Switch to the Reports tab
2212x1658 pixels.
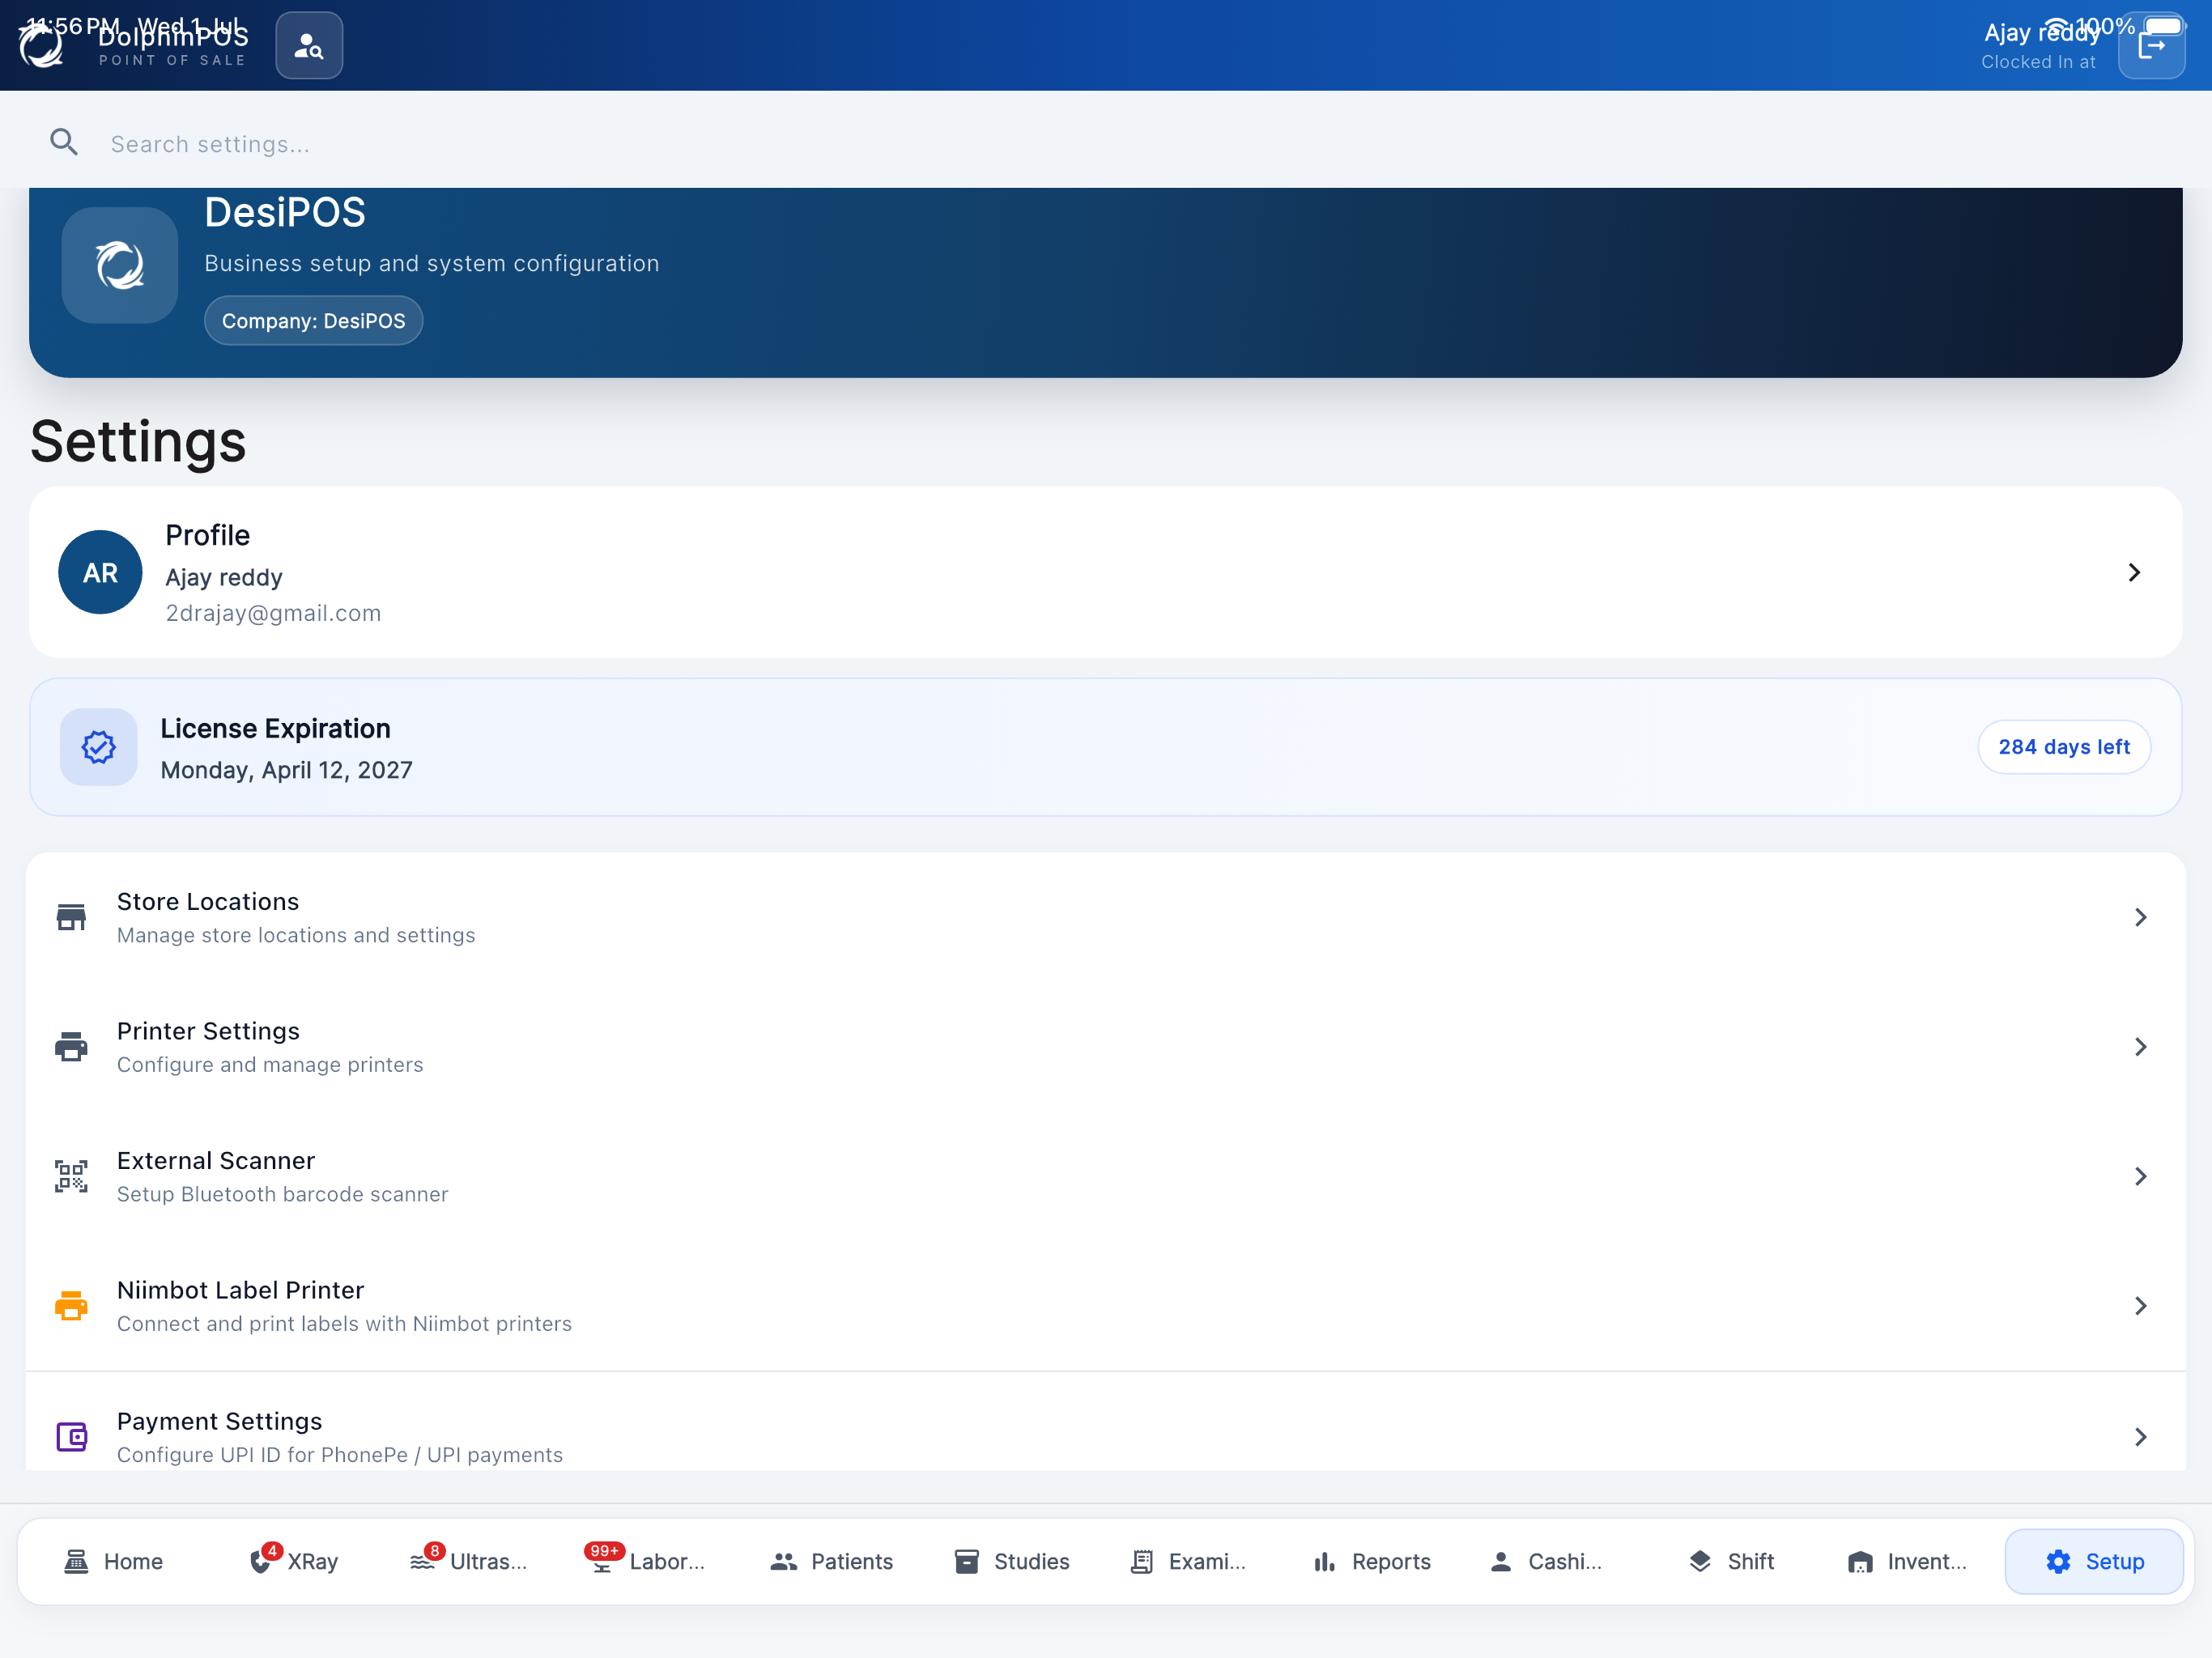point(1371,1561)
